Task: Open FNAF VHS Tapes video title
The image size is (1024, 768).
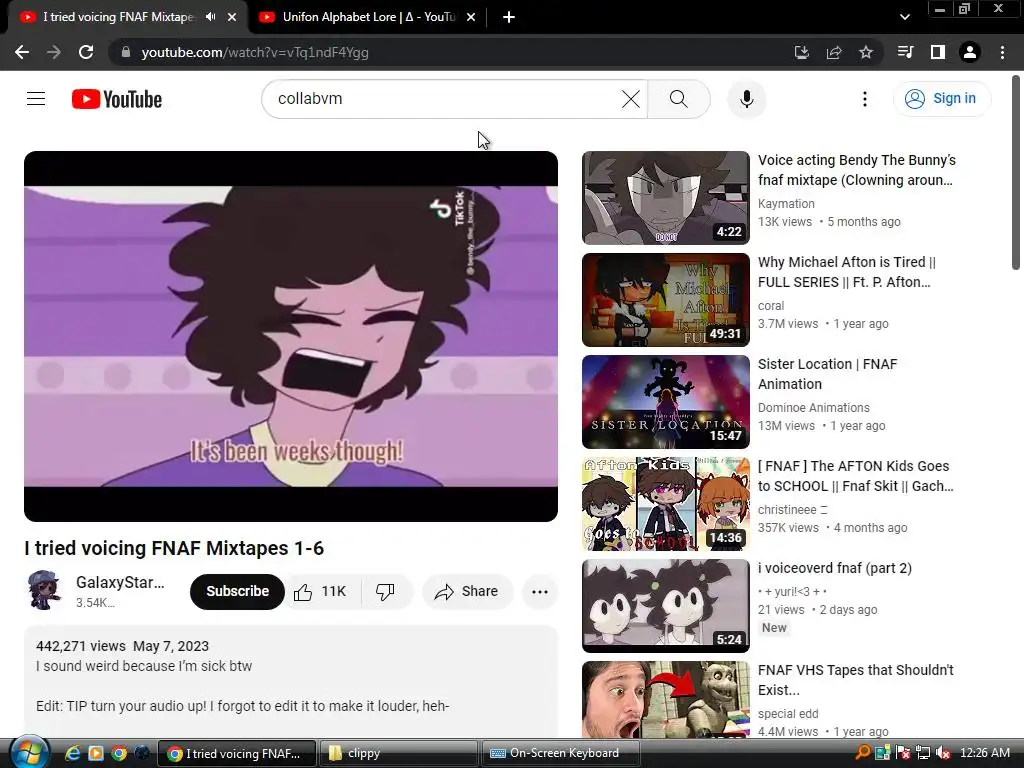Action: tap(856, 680)
